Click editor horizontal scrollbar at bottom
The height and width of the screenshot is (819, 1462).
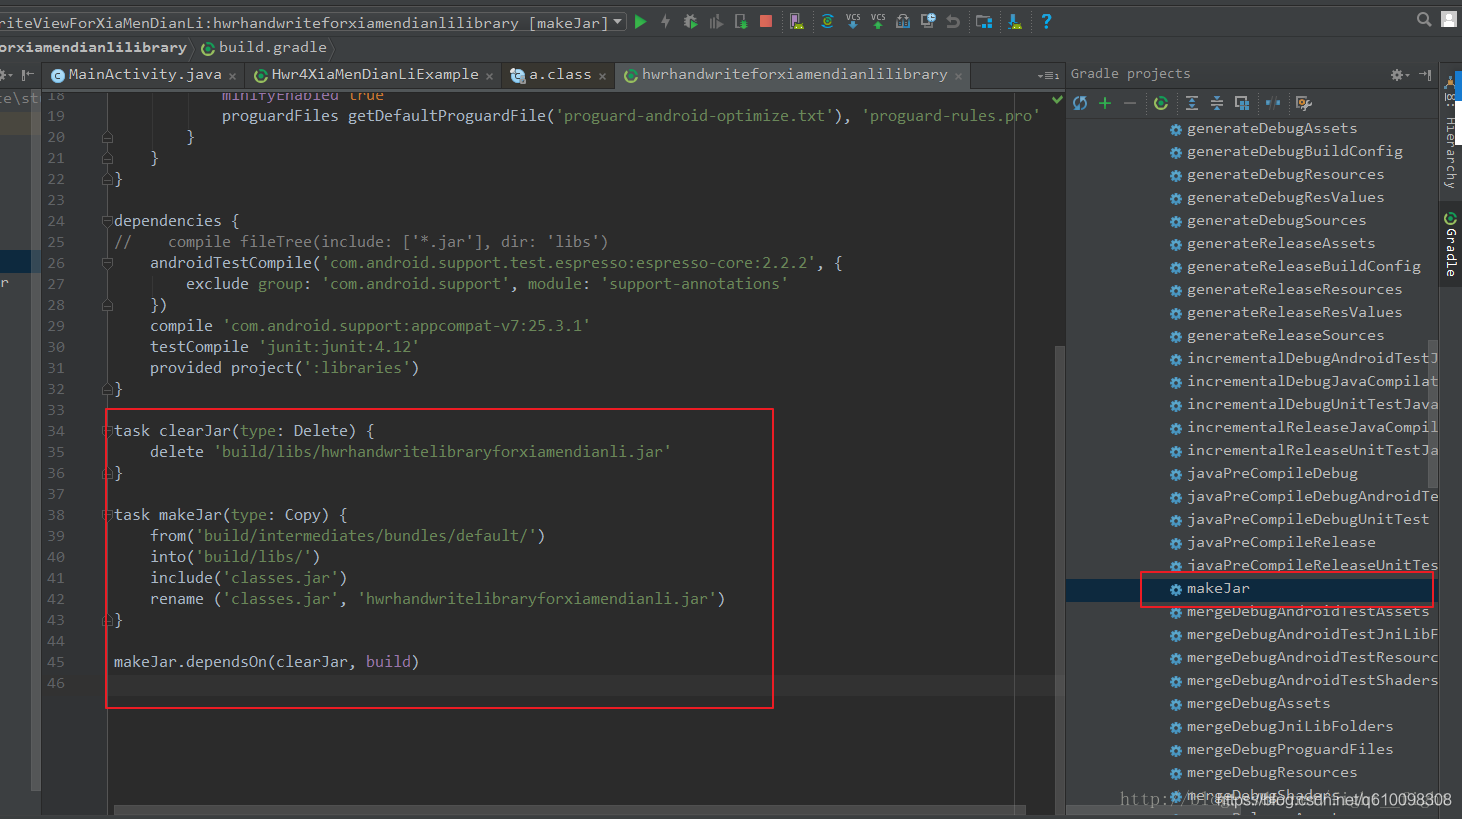click(570, 810)
